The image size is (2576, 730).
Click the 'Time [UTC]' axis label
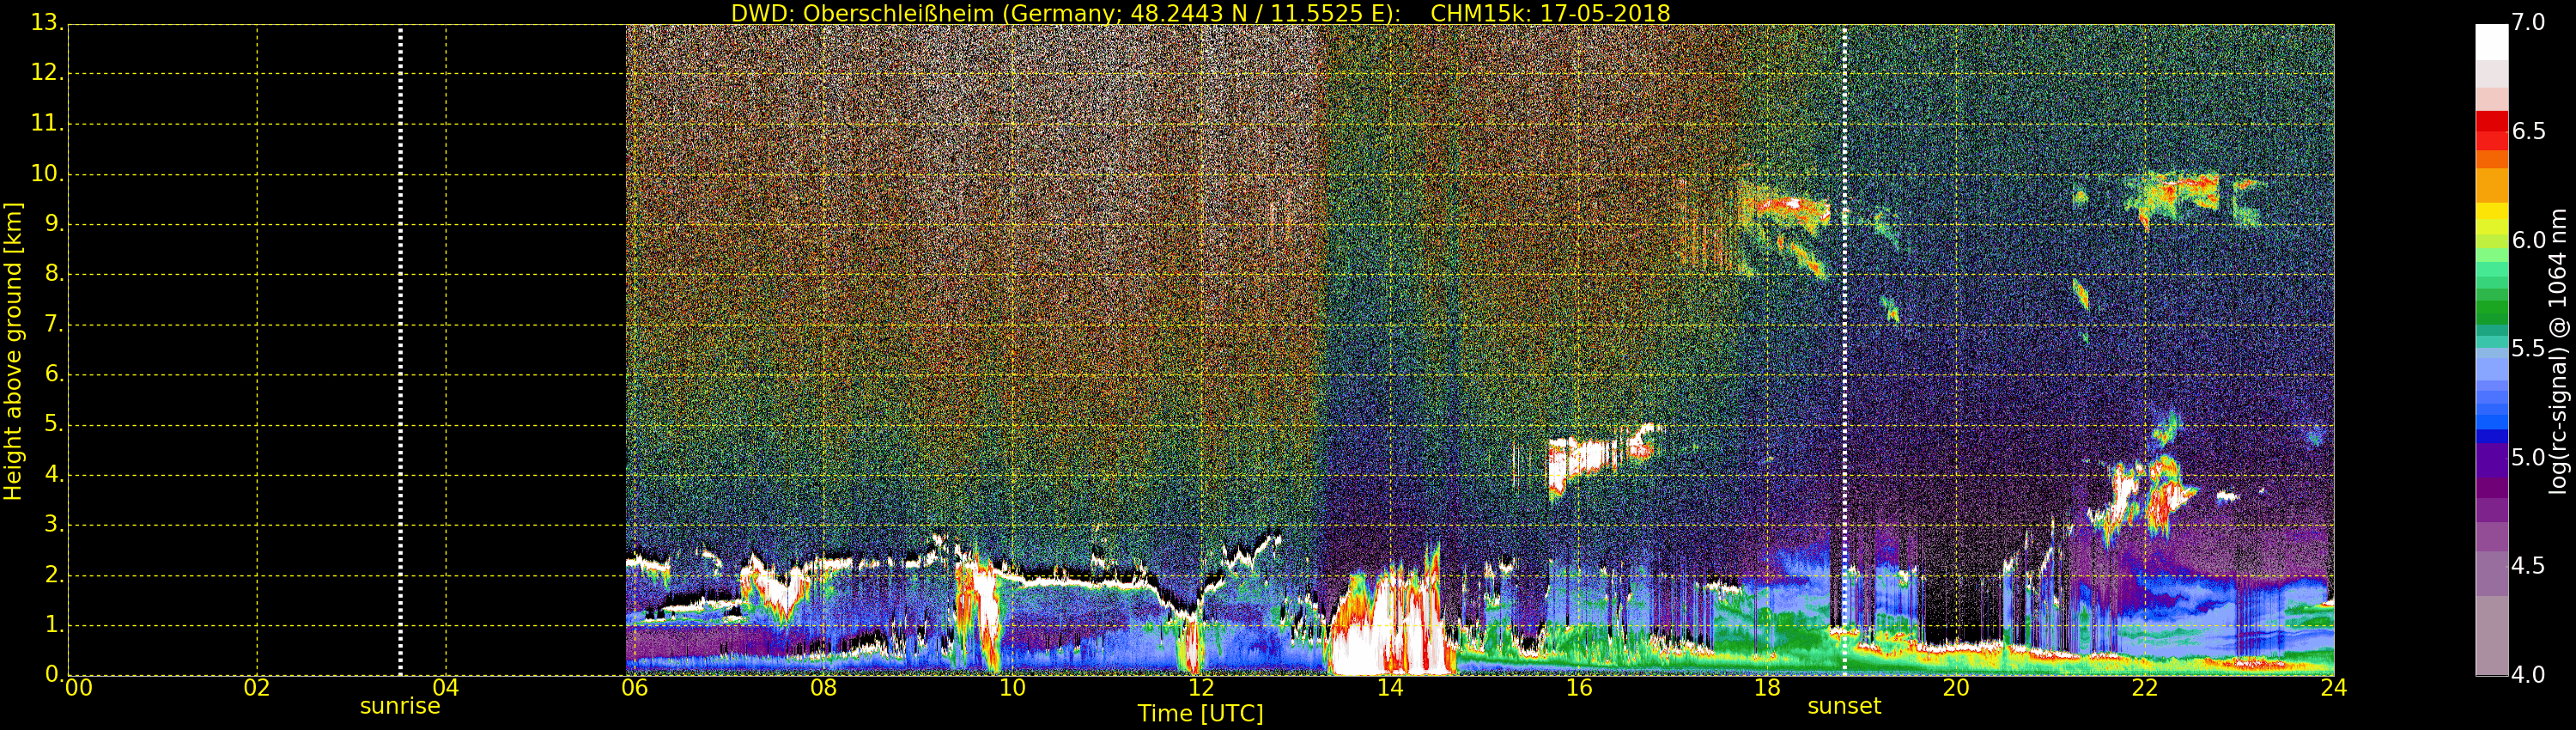(x=1200, y=713)
